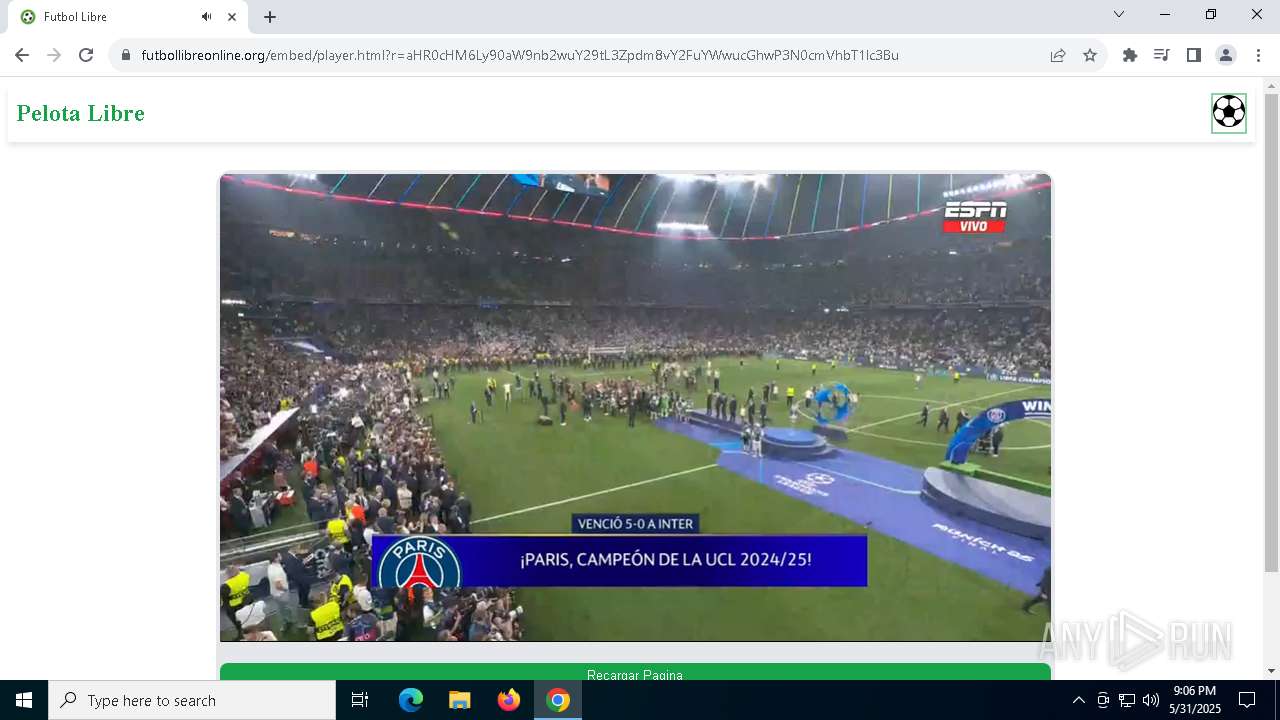Mute the Futbol Libre tab audio icon
This screenshot has width=1280, height=720.
[207, 17]
